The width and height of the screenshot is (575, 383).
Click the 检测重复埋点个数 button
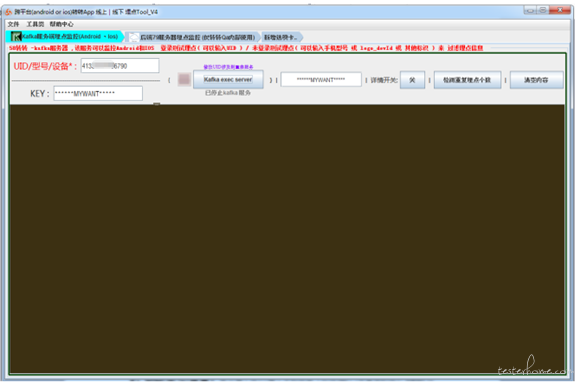[x=467, y=80]
